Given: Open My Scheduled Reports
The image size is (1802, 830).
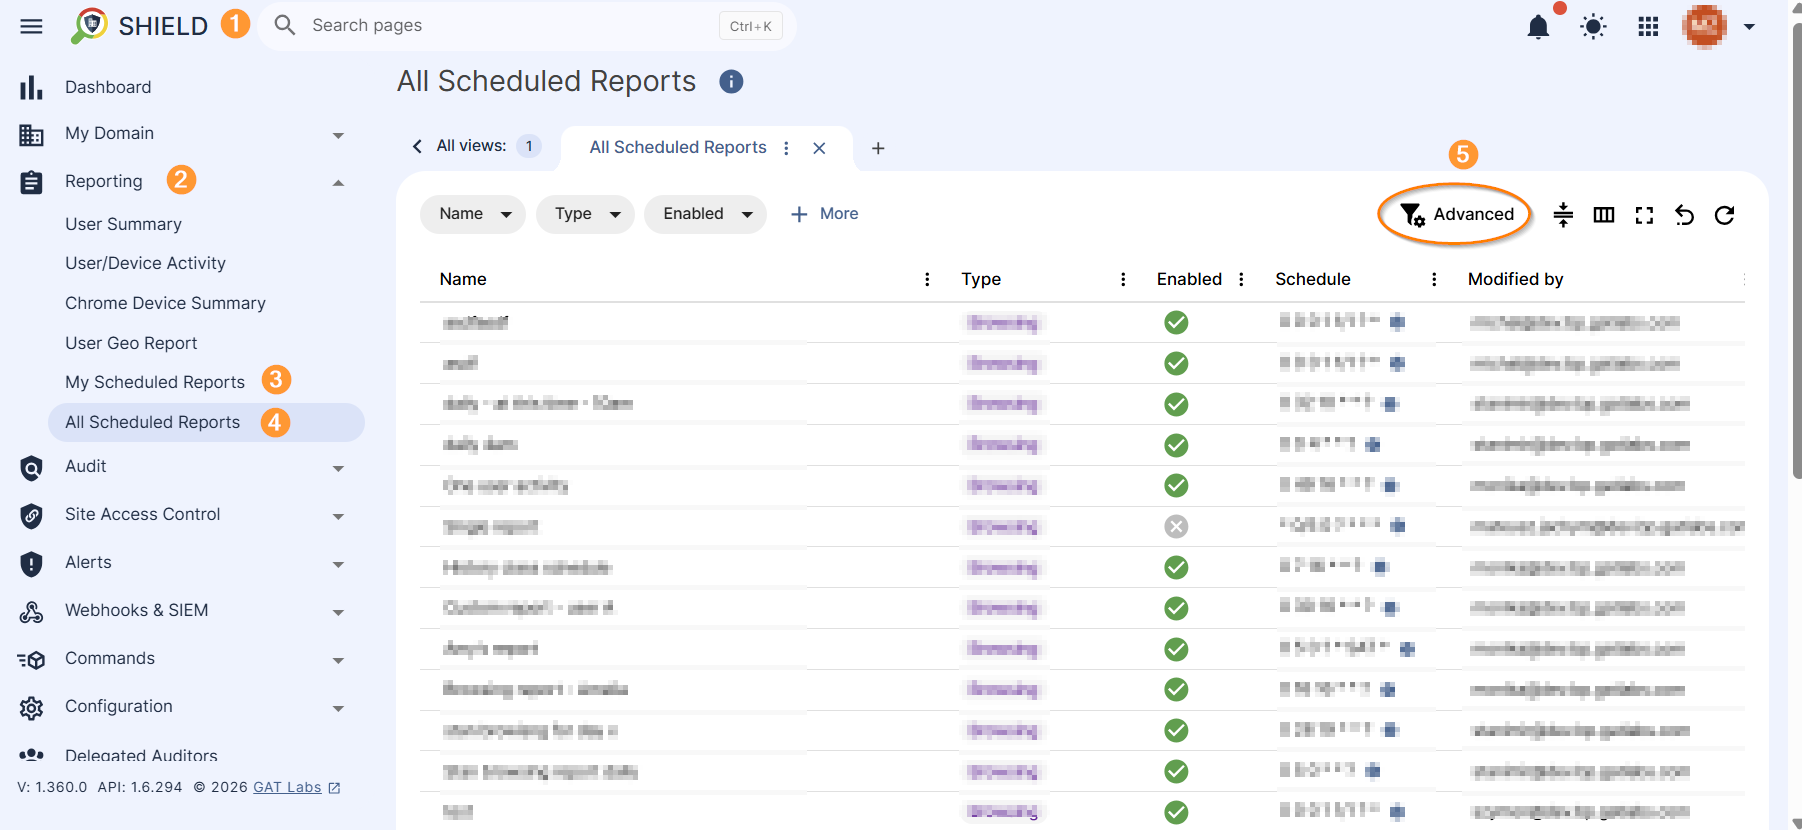Looking at the screenshot, I should point(155,382).
